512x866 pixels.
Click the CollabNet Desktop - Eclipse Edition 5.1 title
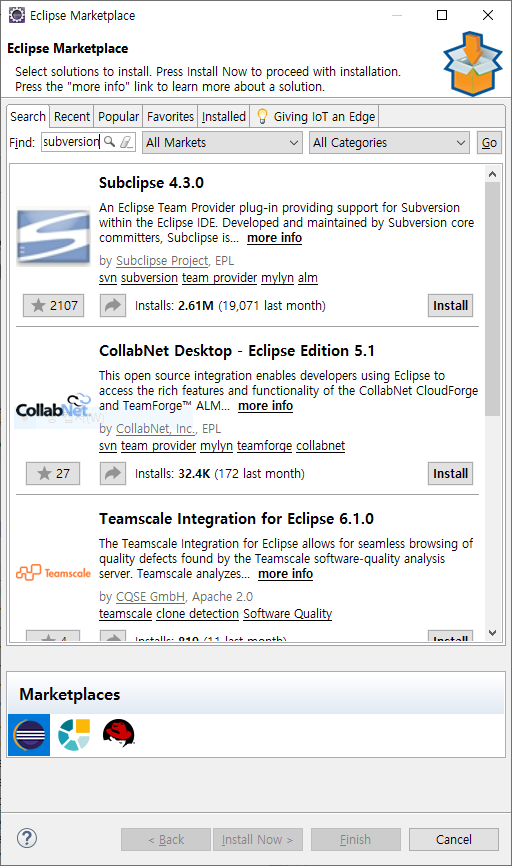tap(237, 351)
